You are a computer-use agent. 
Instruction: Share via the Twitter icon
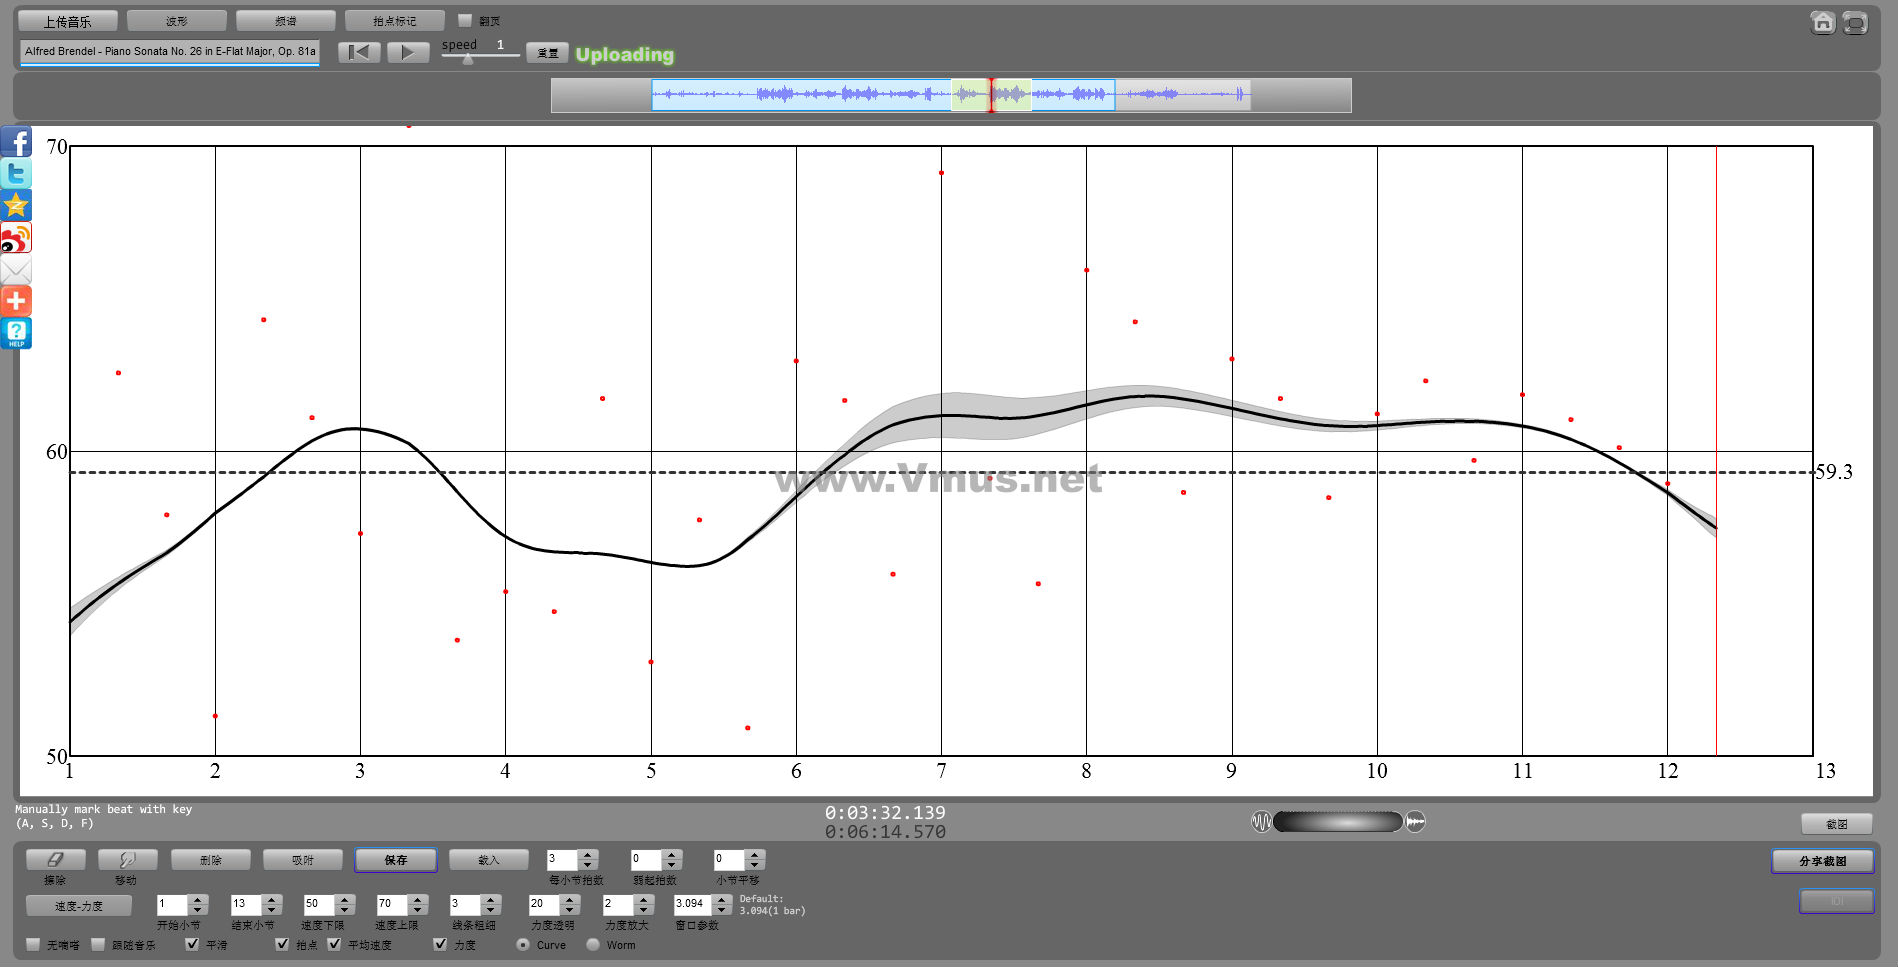click(x=16, y=174)
